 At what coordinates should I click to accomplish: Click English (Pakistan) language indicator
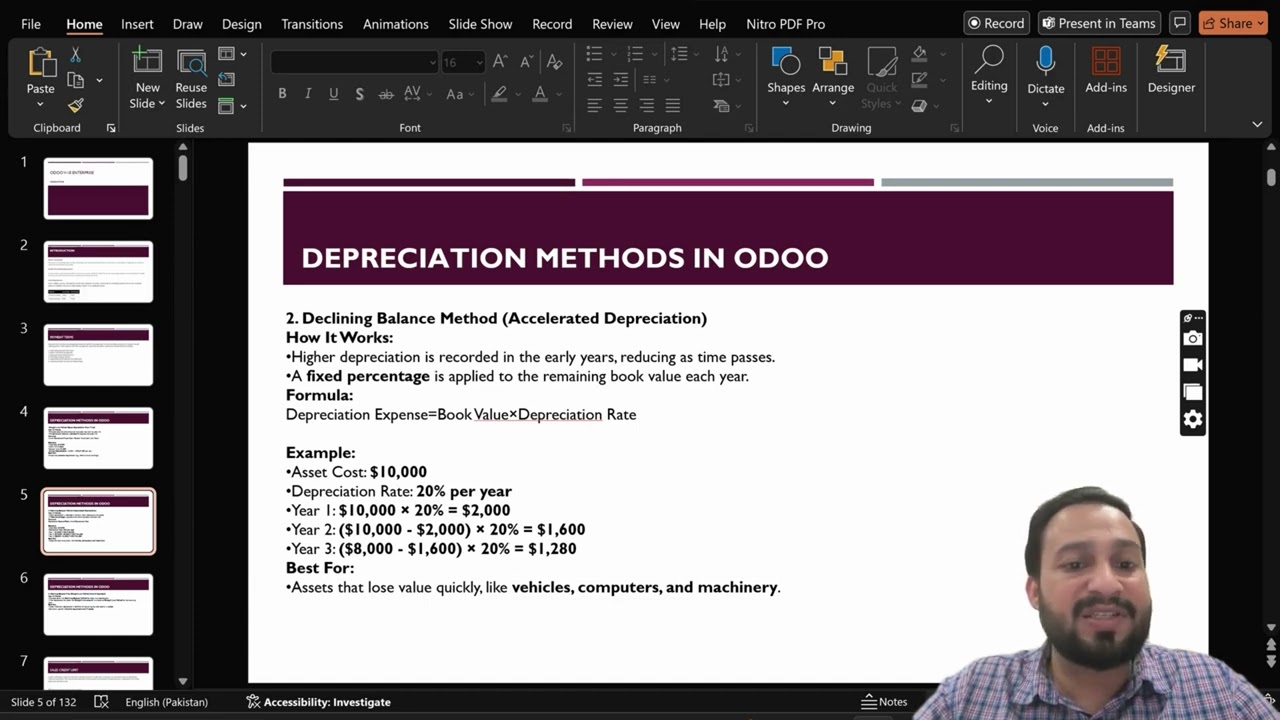click(166, 702)
